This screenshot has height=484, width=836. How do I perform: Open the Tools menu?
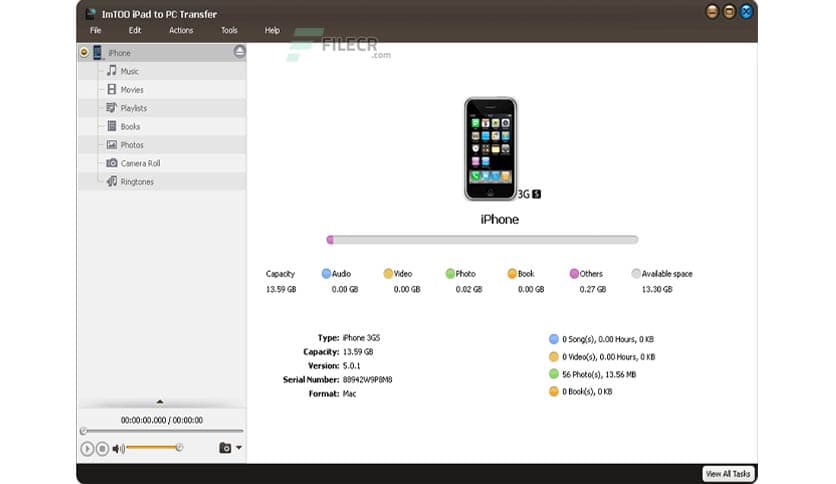pyautogui.click(x=229, y=30)
